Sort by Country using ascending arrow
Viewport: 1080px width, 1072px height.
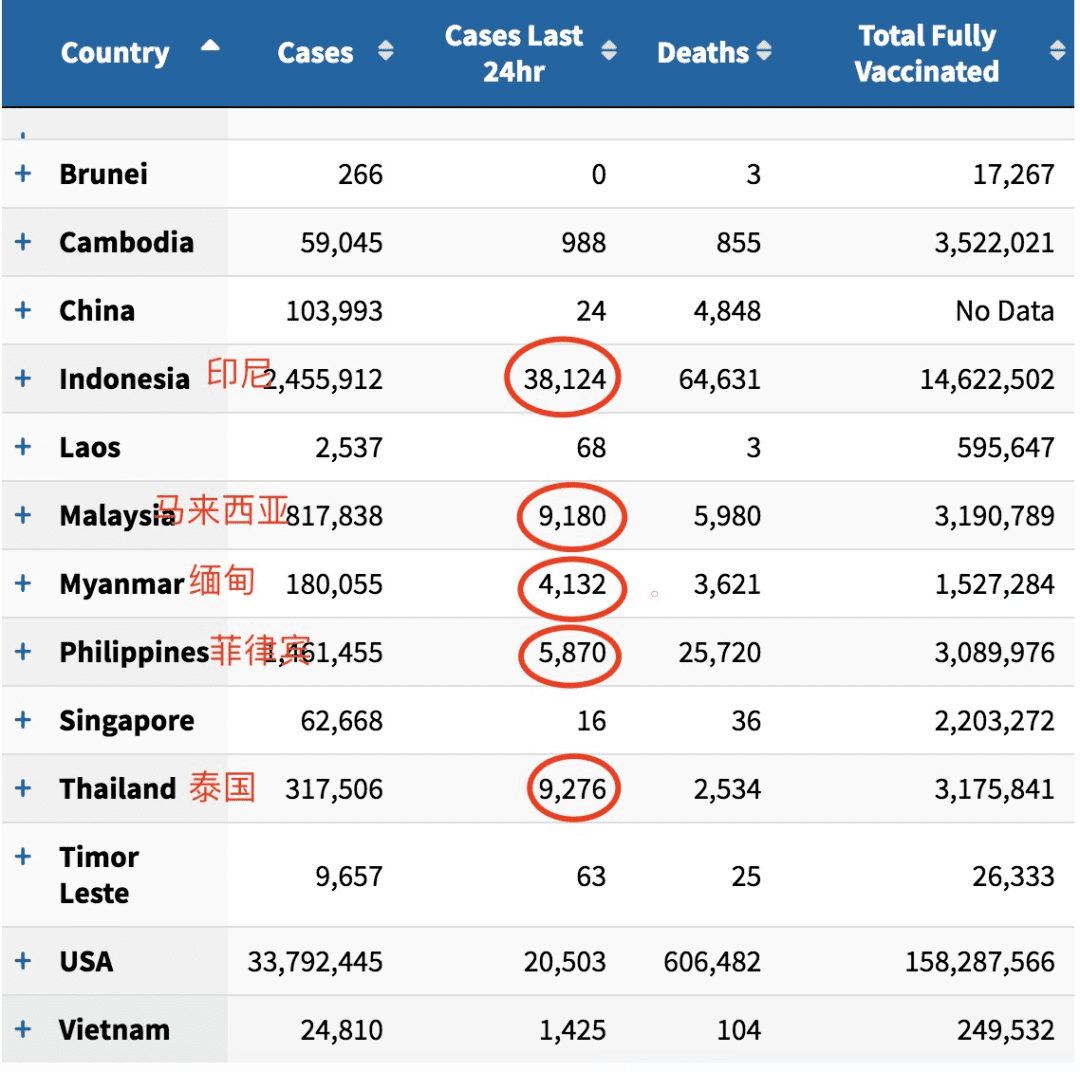(x=210, y=45)
